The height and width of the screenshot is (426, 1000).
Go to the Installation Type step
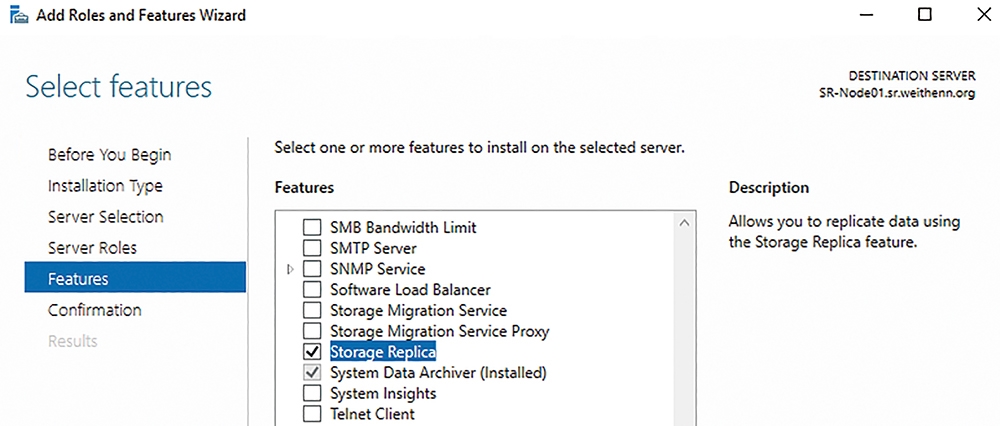[x=105, y=186]
